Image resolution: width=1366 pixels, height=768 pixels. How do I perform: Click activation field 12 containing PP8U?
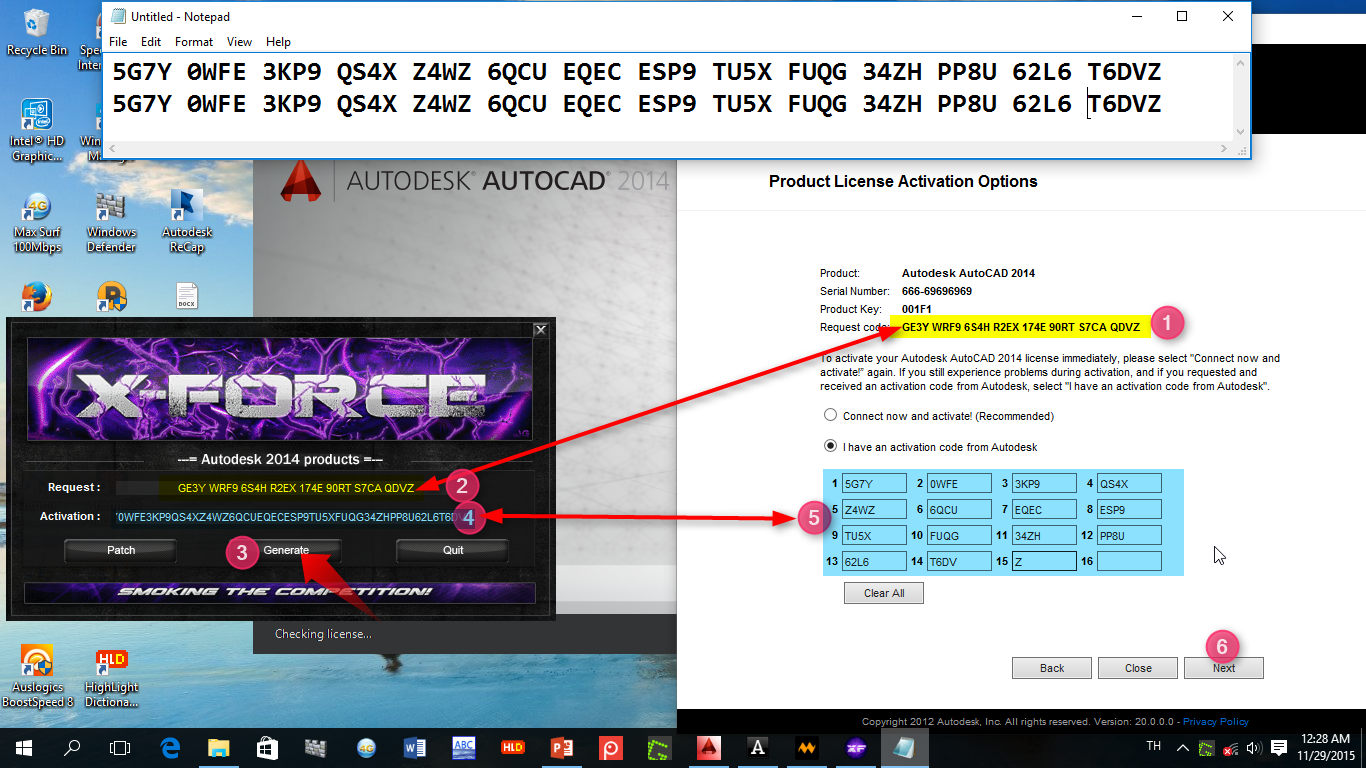[1129, 536]
